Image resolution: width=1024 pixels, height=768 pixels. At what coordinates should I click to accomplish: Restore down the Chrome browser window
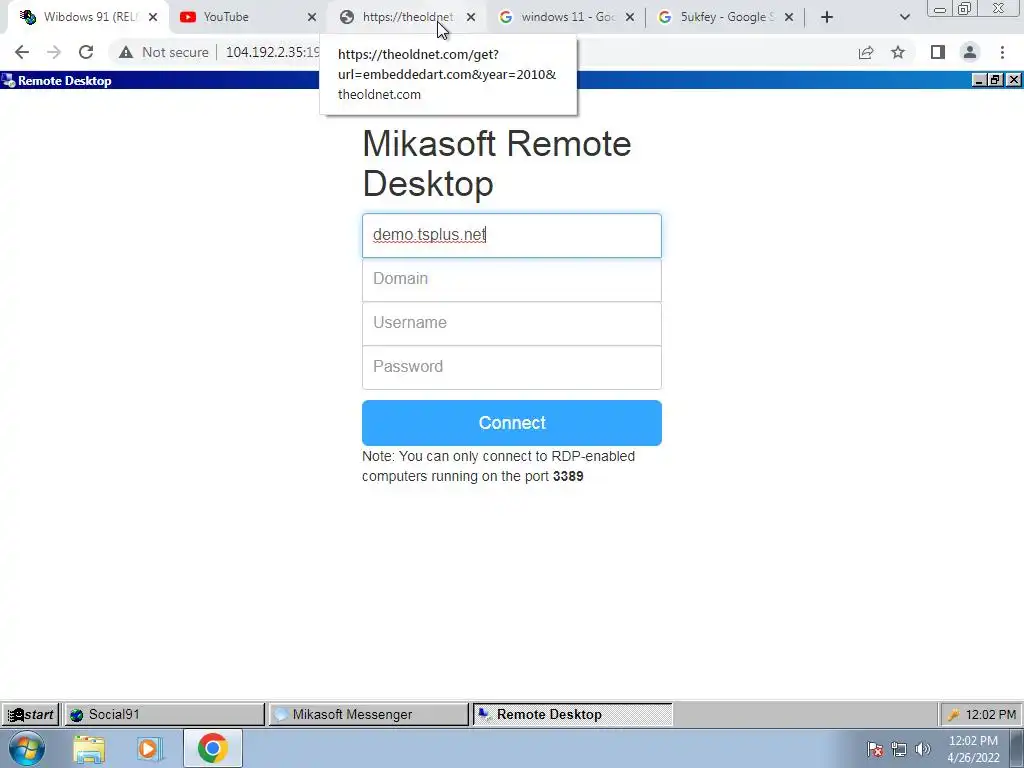965,9
